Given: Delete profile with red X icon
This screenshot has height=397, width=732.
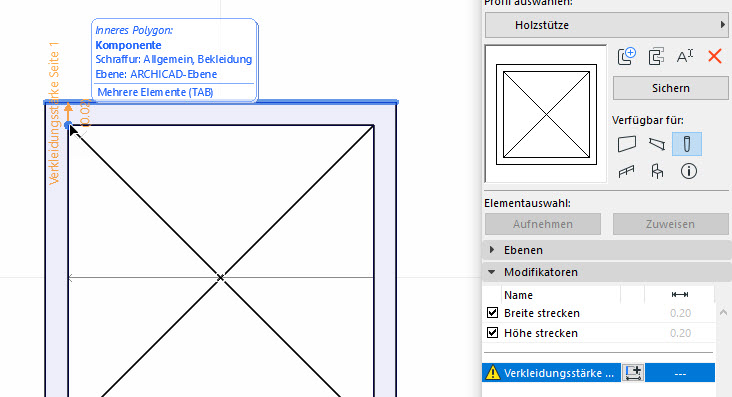Looking at the screenshot, I should 714,57.
